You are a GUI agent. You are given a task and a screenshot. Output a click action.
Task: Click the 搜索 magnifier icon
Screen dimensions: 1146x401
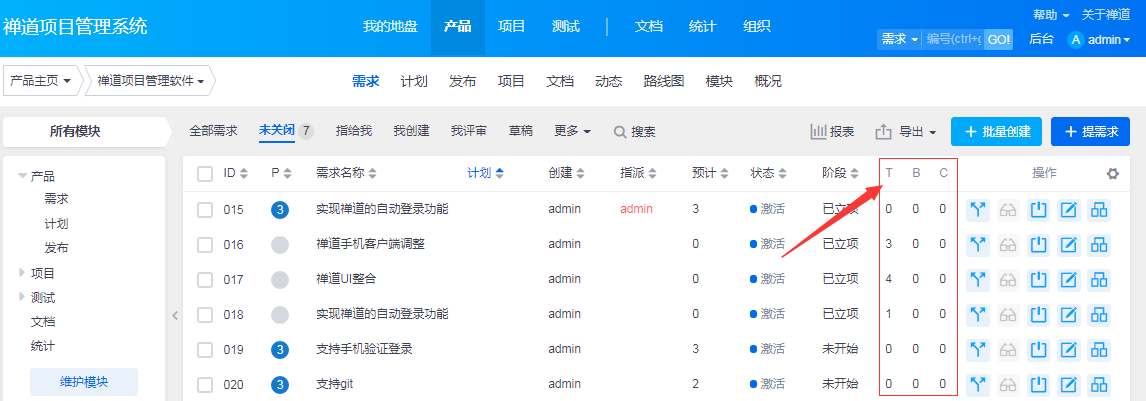click(x=620, y=132)
